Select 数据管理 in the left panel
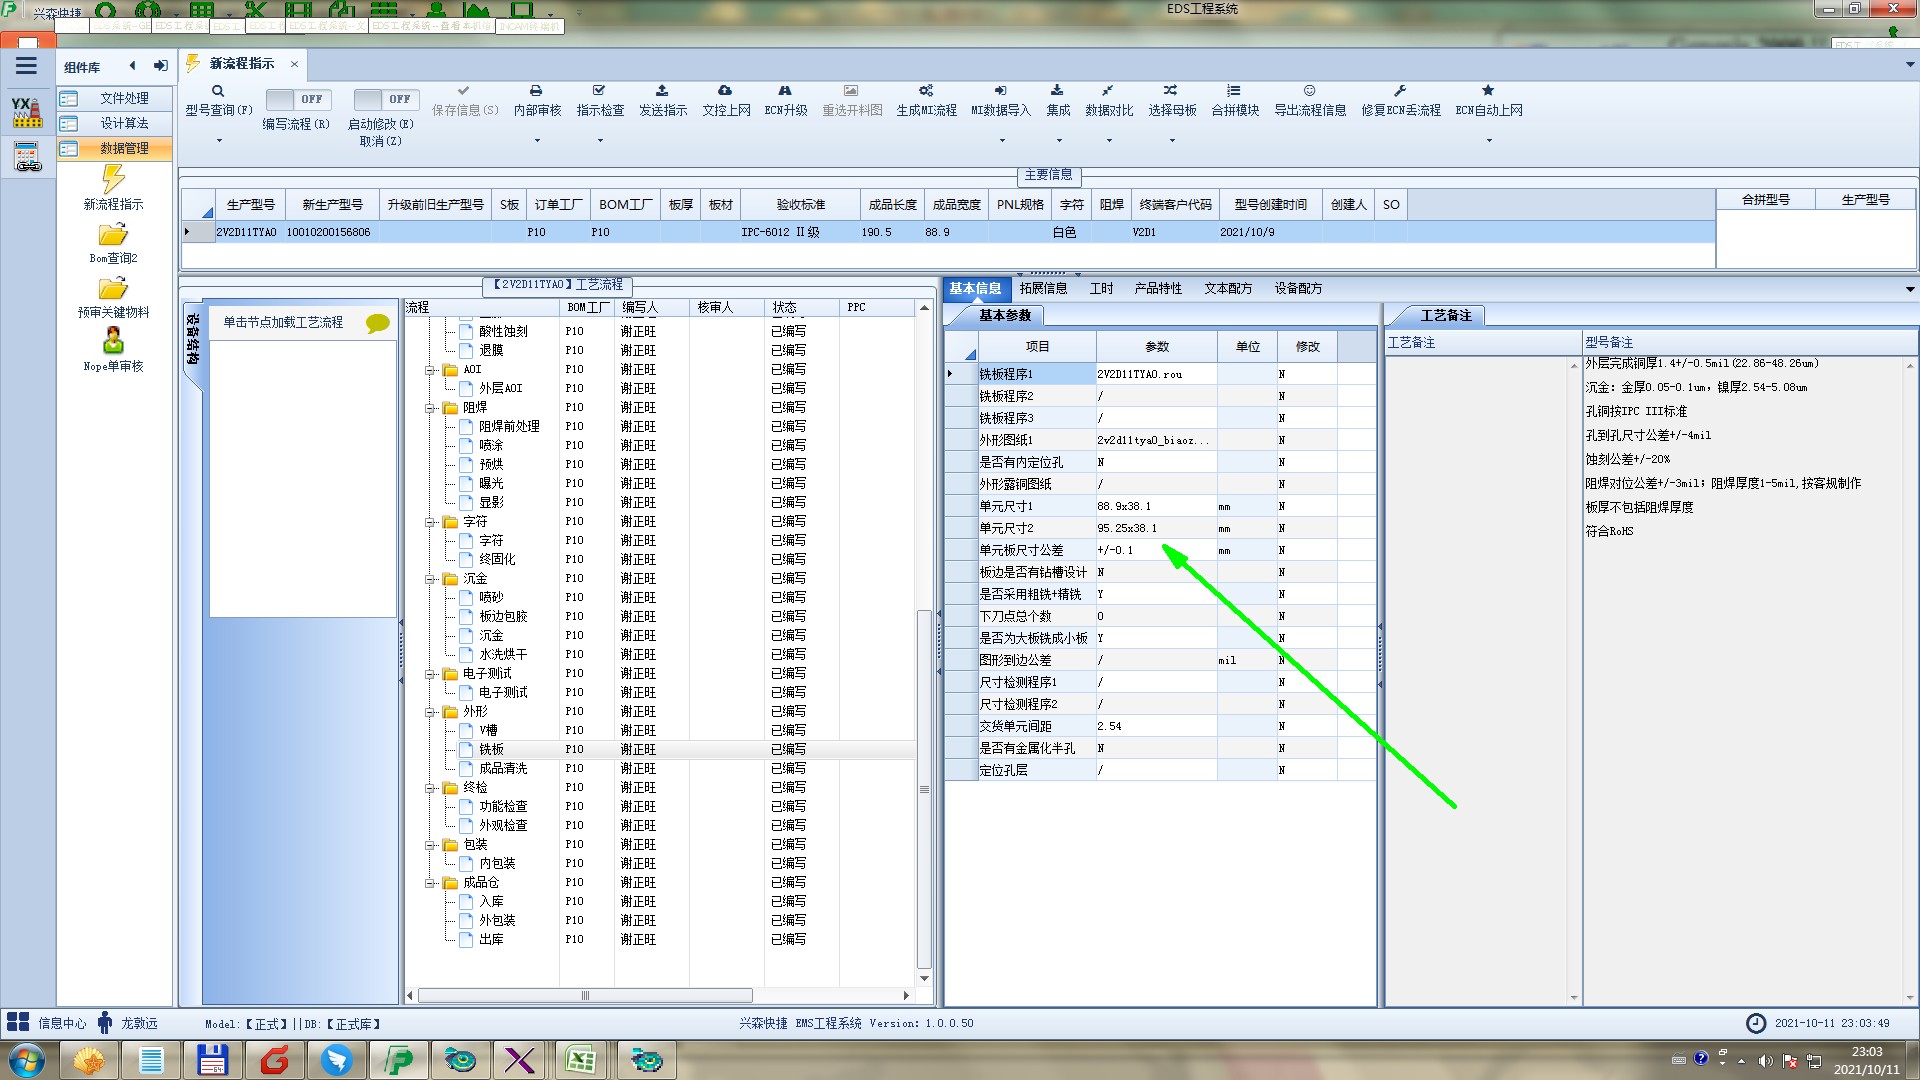This screenshot has height=1080, width=1920. [123, 148]
